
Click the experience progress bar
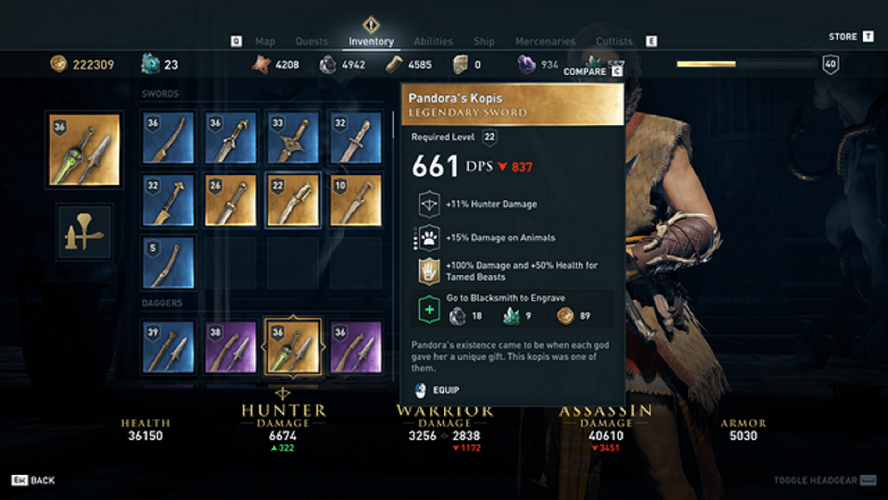(x=746, y=64)
